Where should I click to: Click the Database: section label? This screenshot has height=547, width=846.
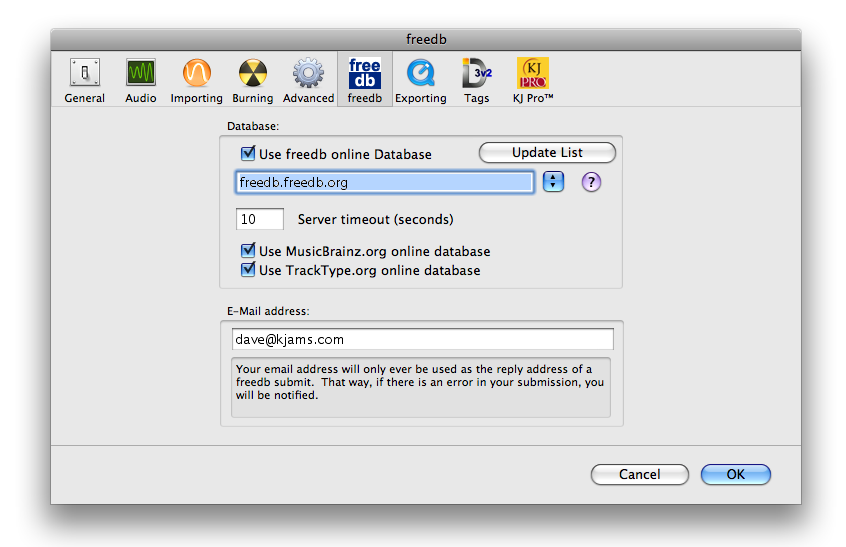point(253,126)
